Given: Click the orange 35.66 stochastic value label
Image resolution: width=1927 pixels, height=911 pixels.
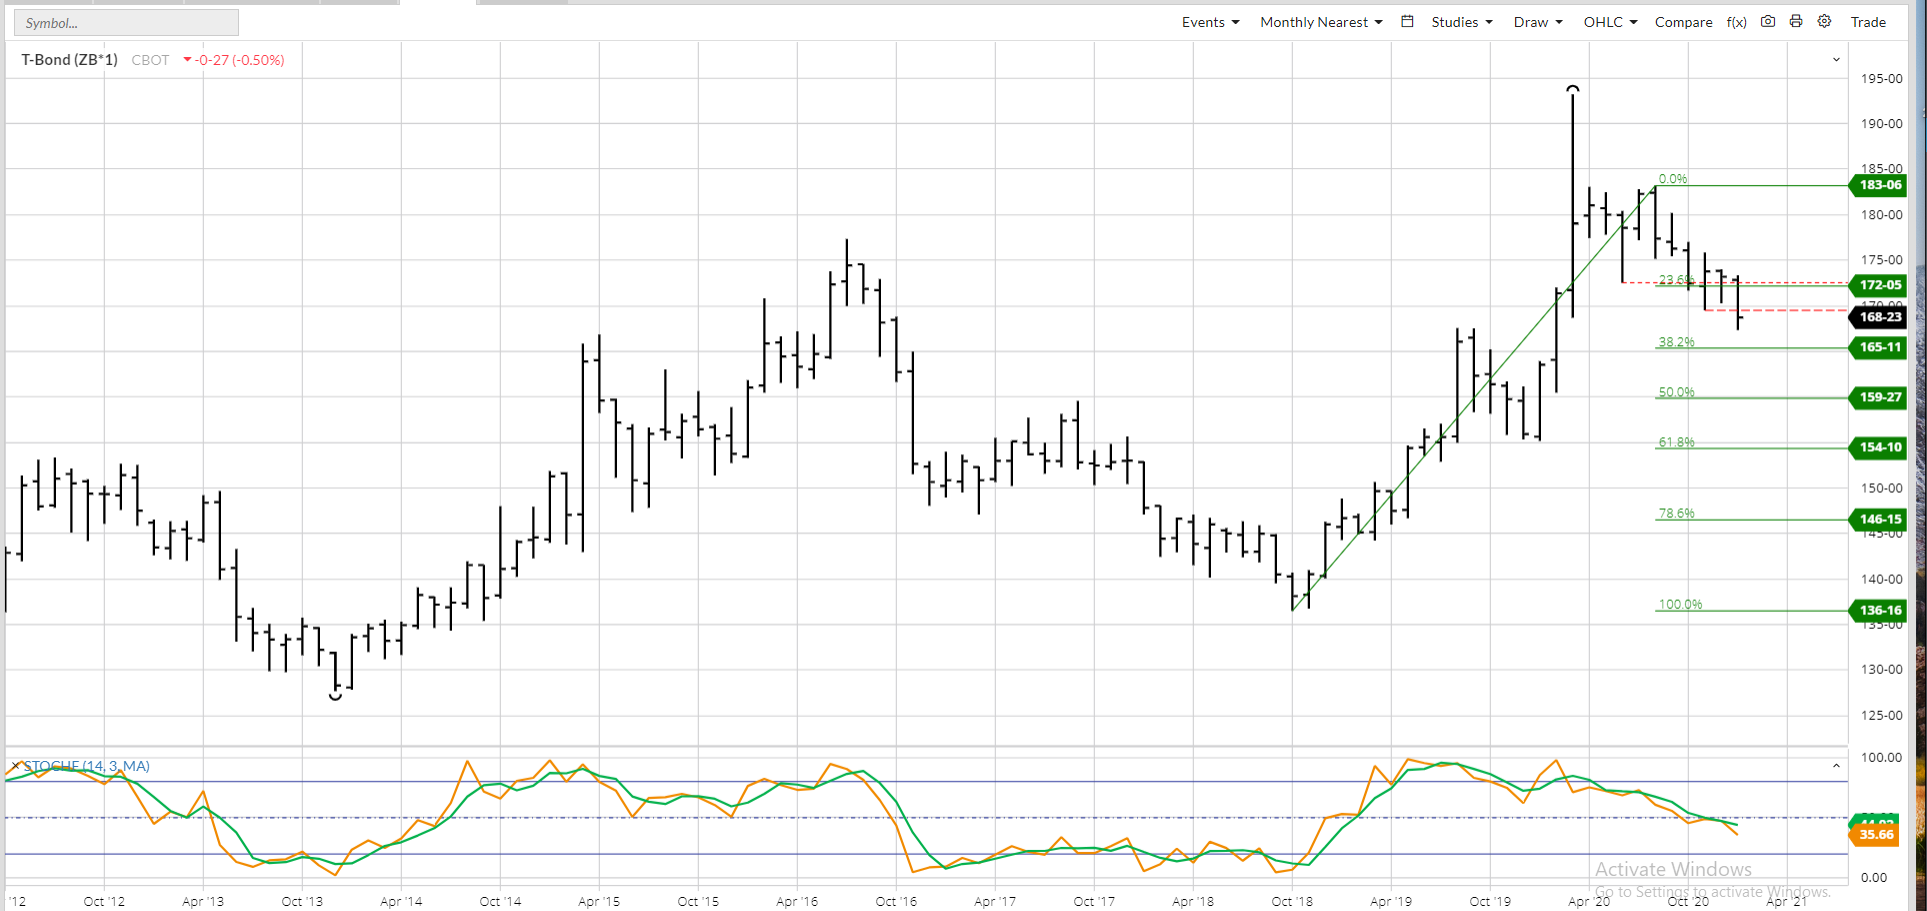Looking at the screenshot, I should point(1876,835).
